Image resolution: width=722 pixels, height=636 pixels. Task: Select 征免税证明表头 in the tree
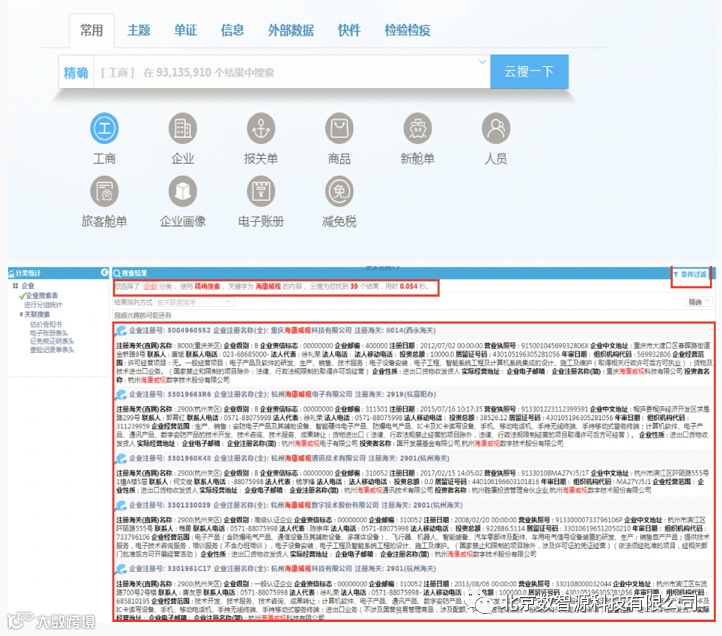[x=52, y=341]
